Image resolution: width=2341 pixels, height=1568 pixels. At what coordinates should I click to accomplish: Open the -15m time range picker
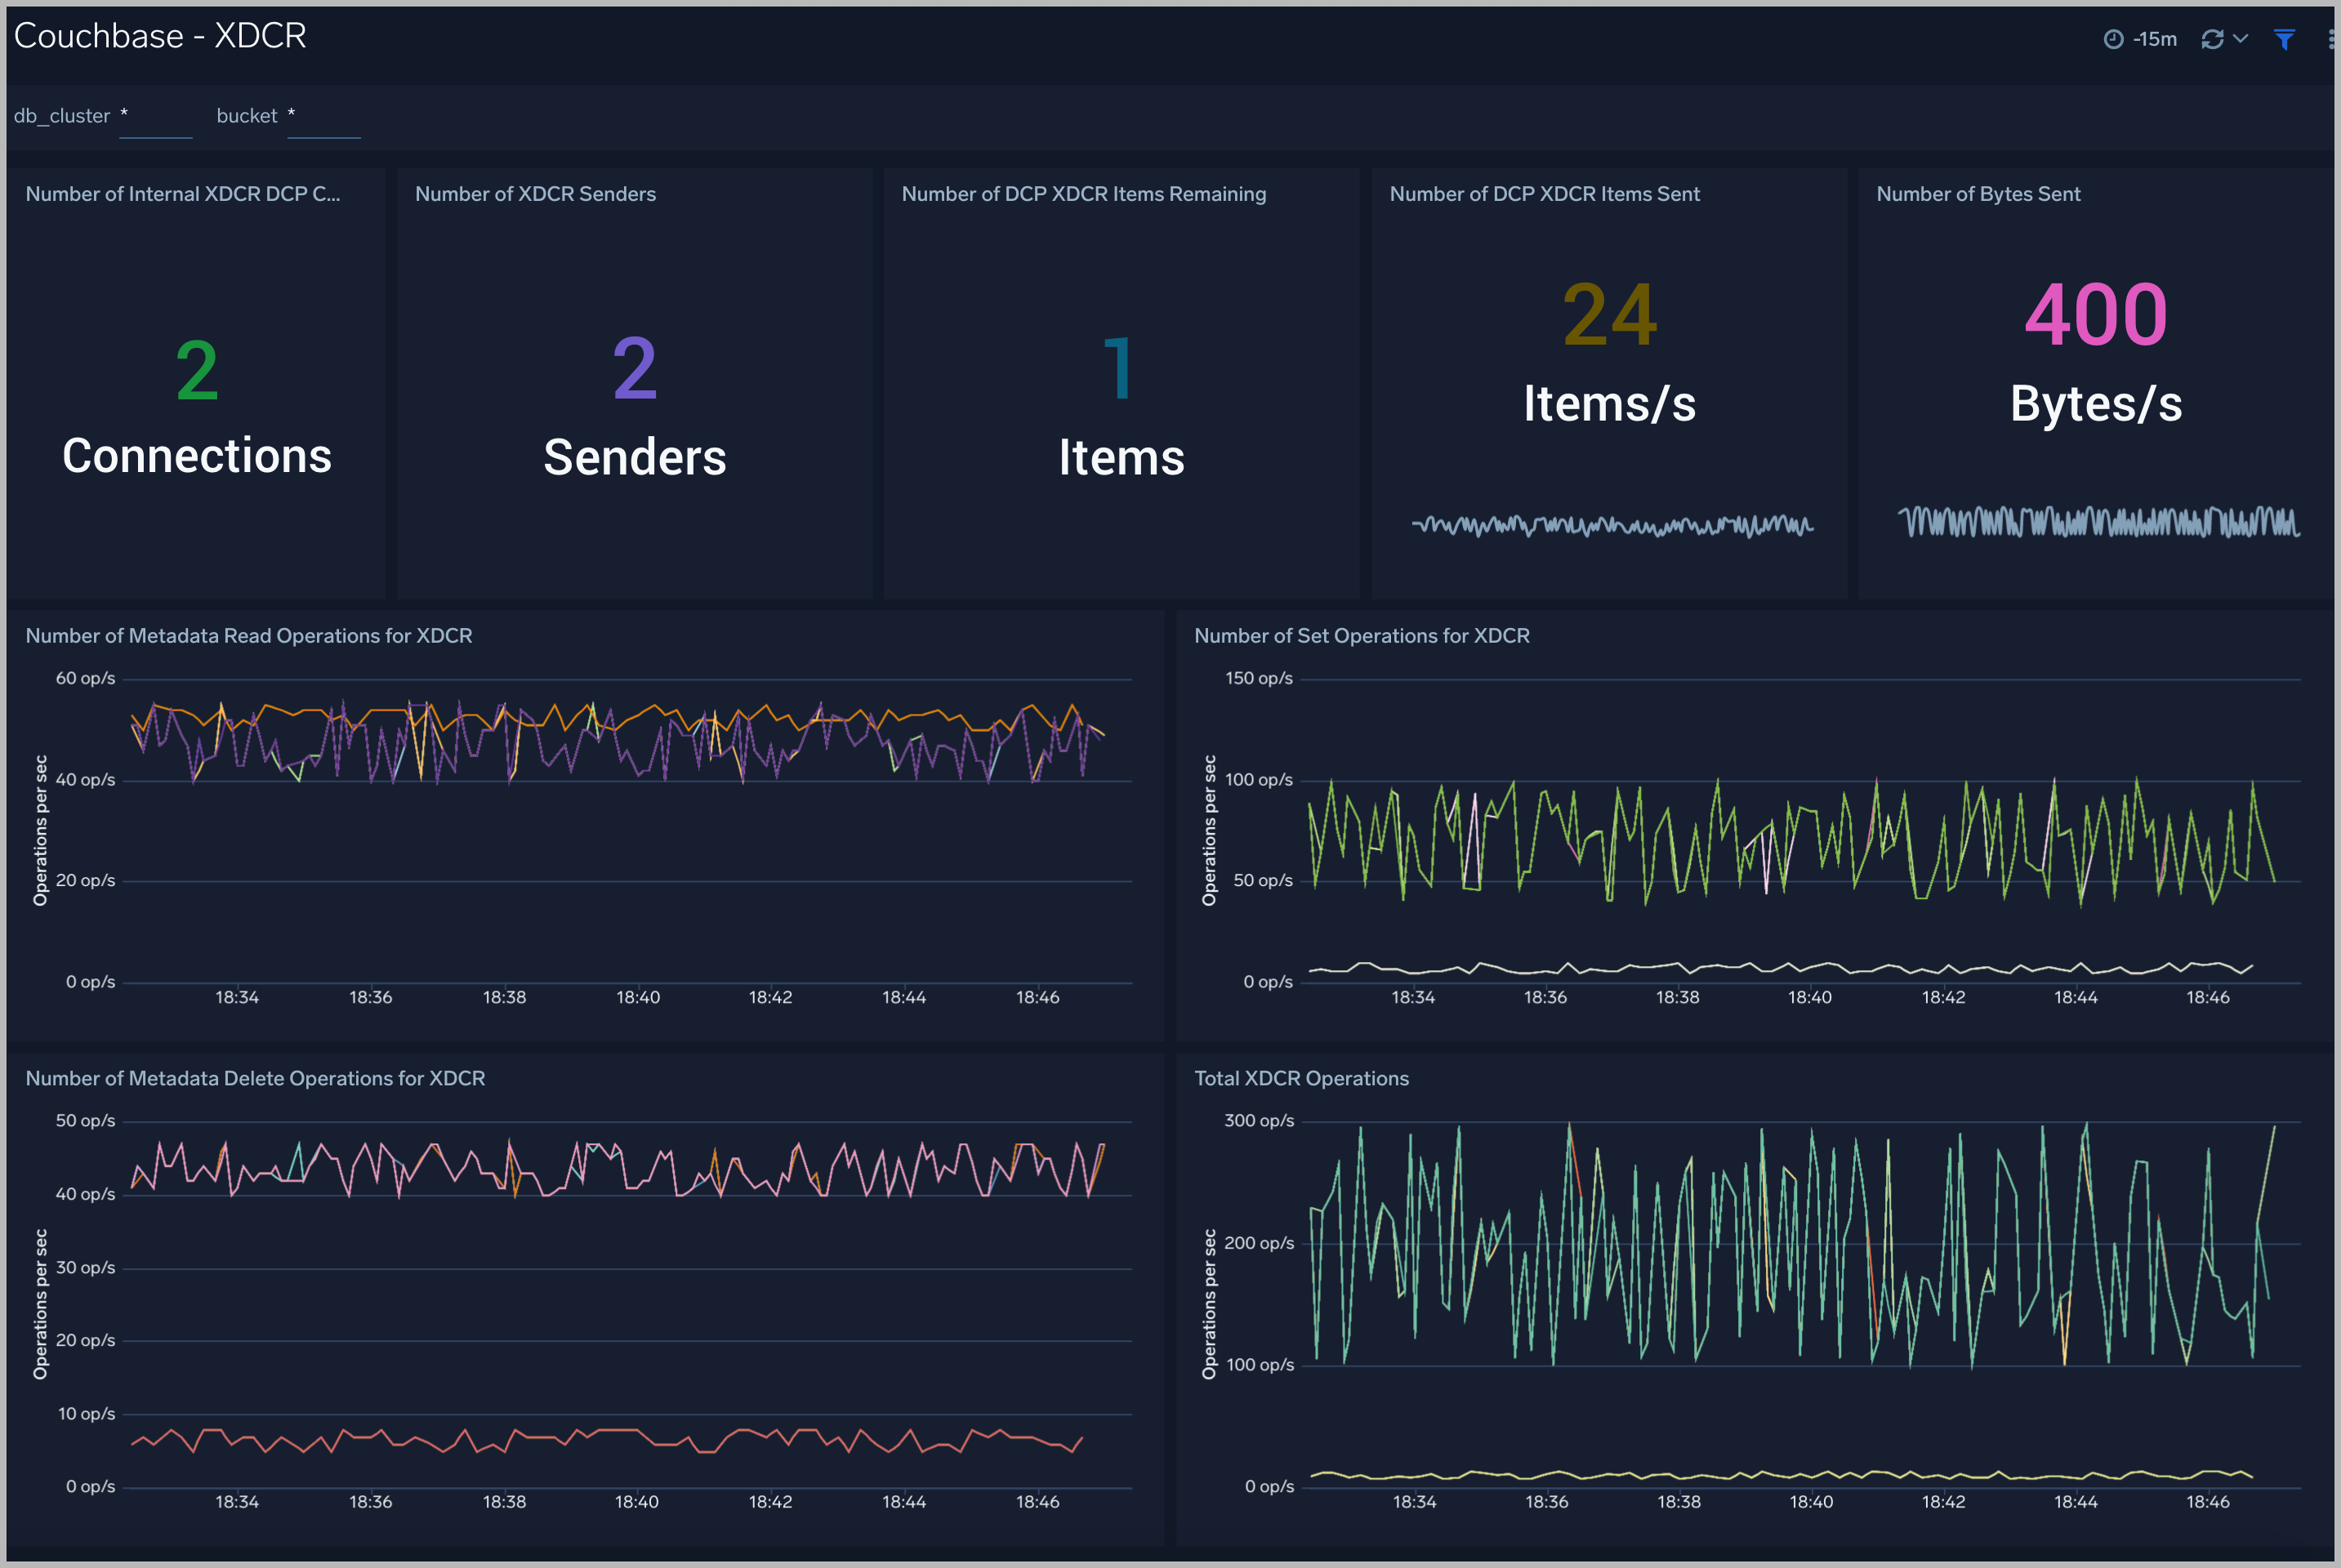[x=2140, y=39]
